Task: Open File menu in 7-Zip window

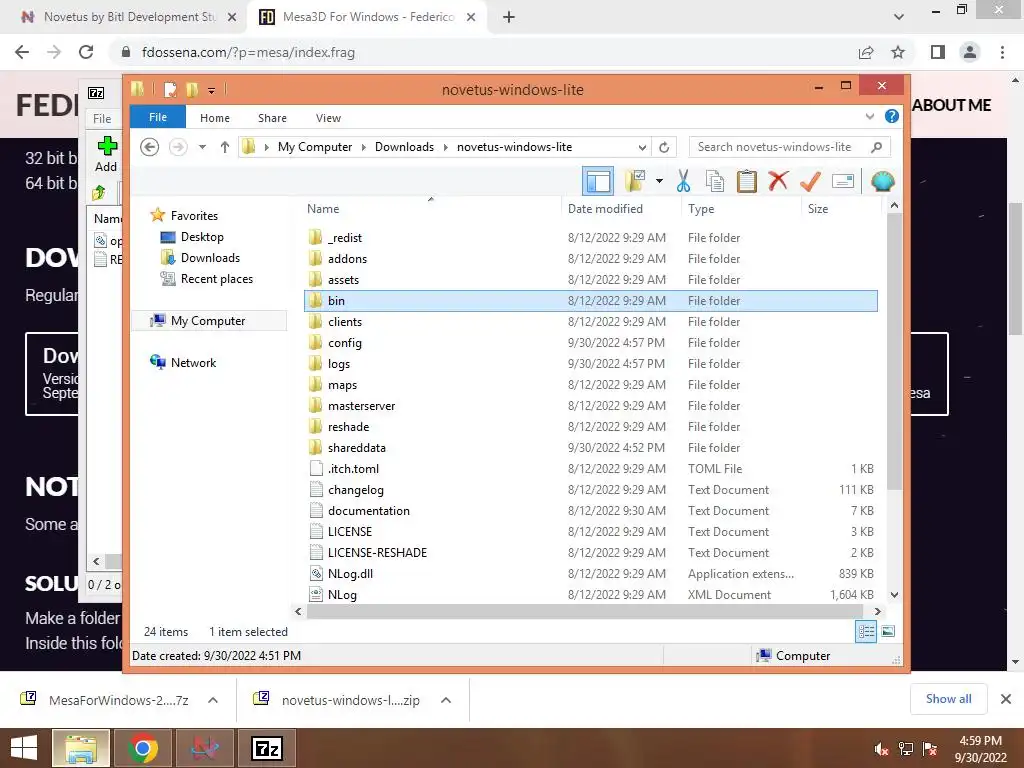Action: pyautogui.click(x=102, y=118)
